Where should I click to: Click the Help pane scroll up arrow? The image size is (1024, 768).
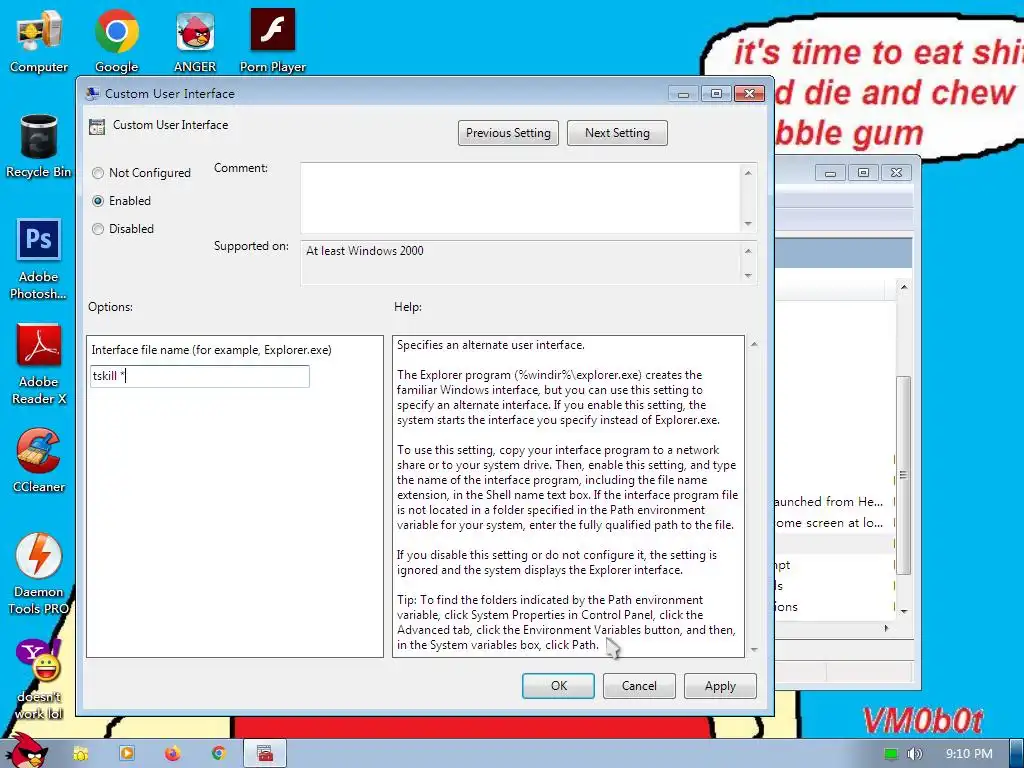click(754, 344)
